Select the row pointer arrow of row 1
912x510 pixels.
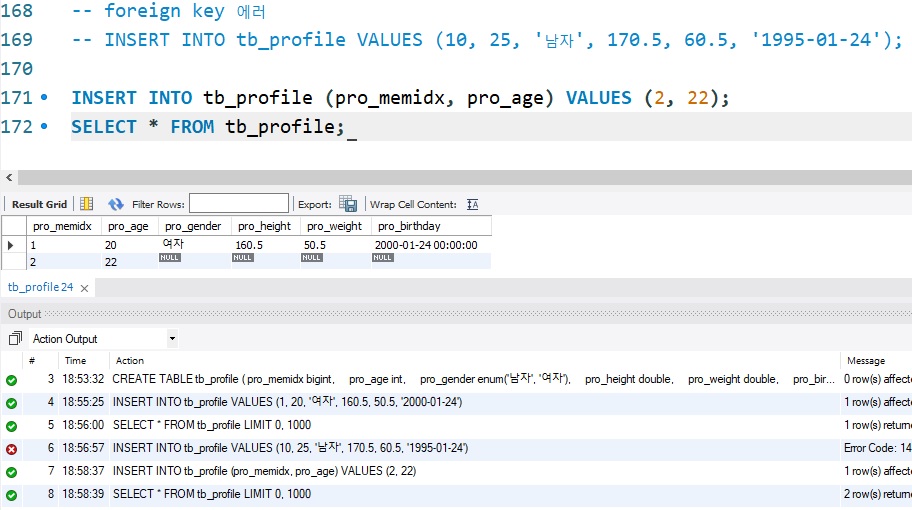point(10,245)
